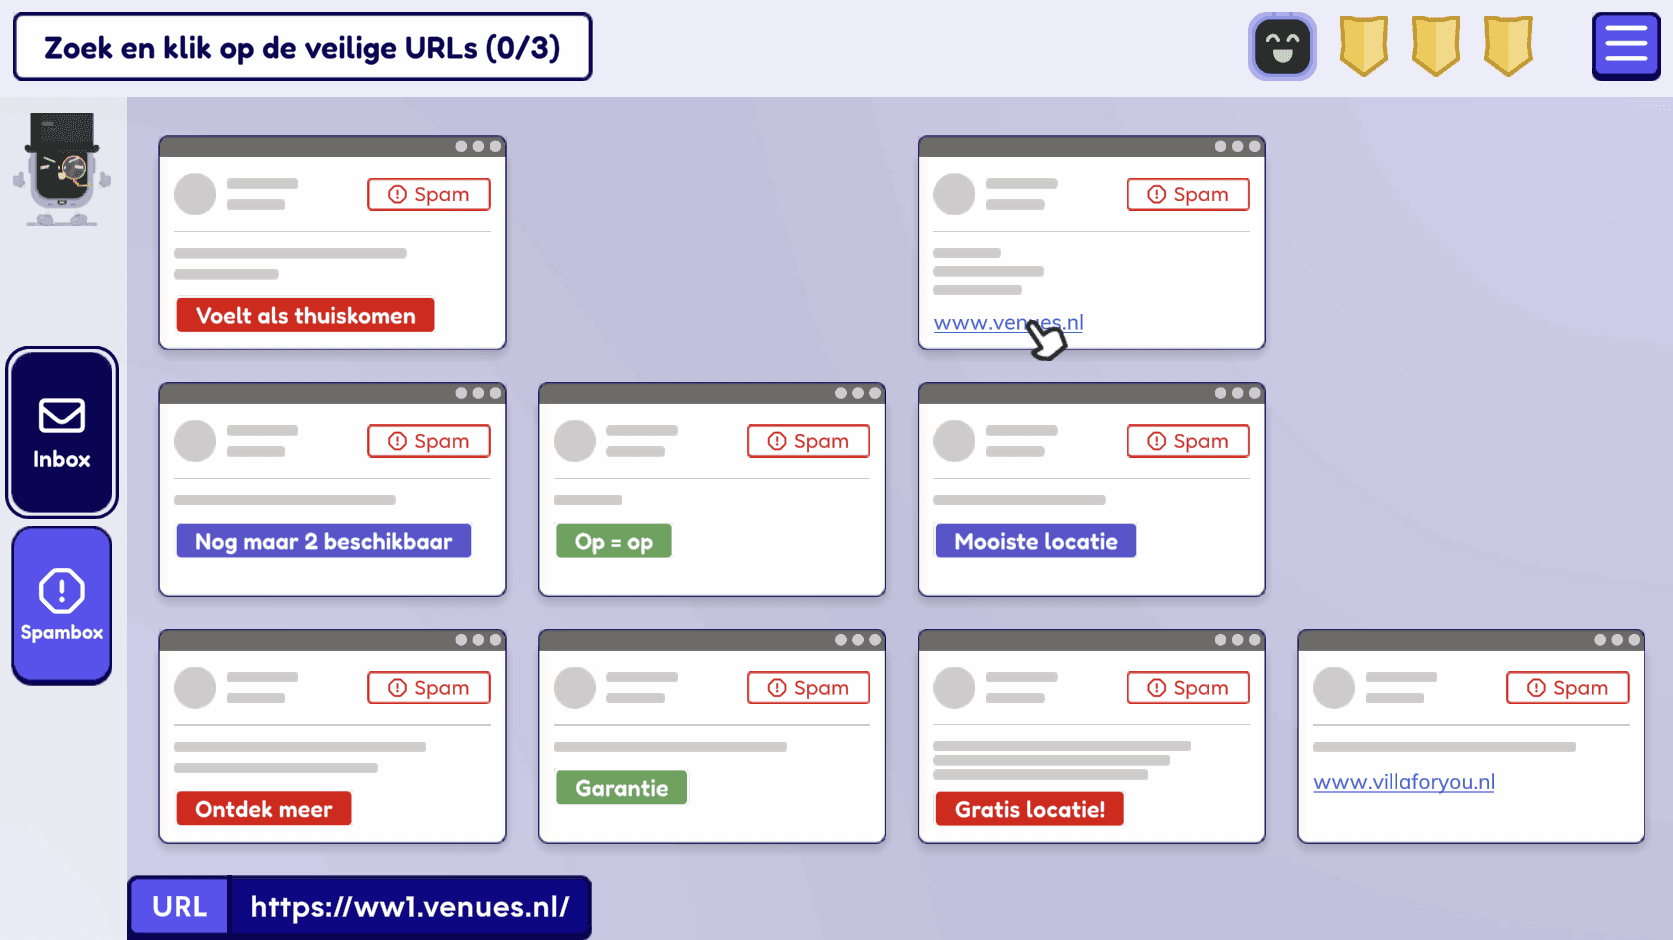The width and height of the screenshot is (1673, 940).
Task: Click the rightmost gold shield icon
Action: coord(1507,45)
